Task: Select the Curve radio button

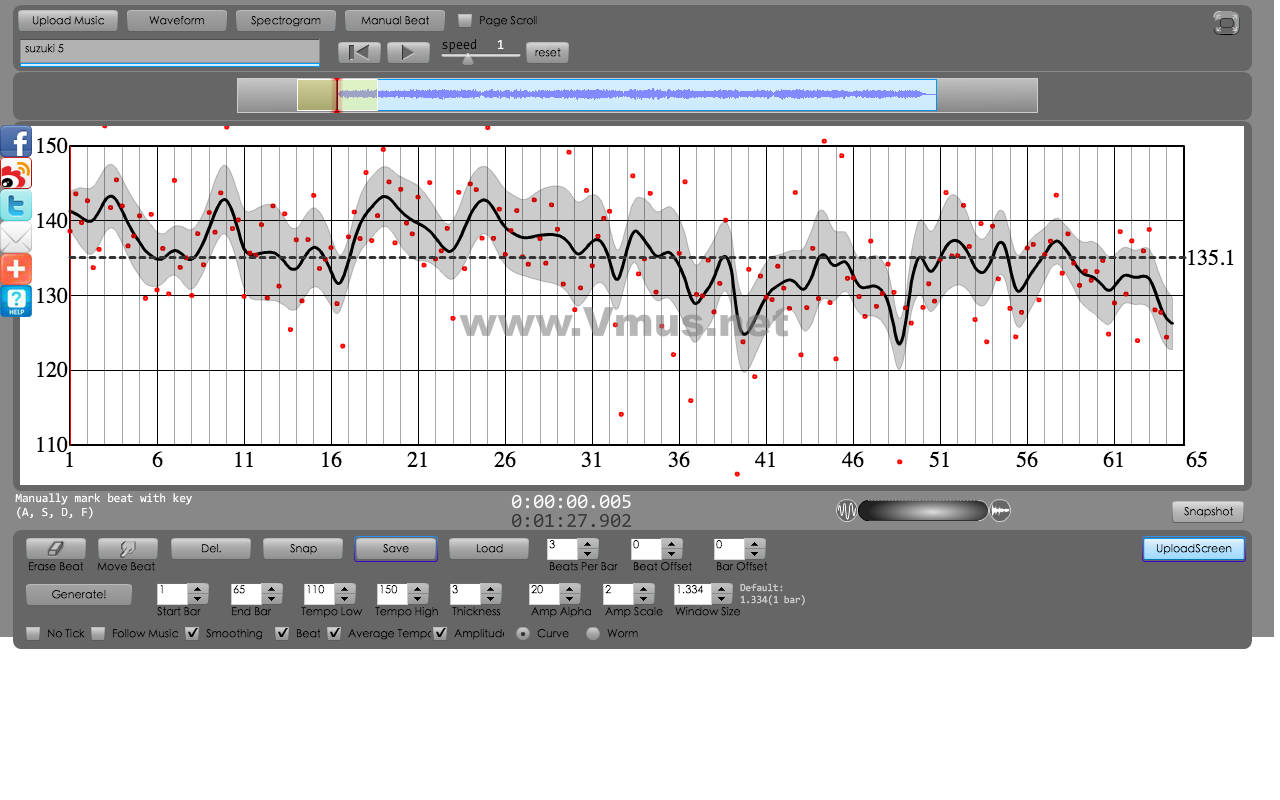Action: [x=523, y=633]
